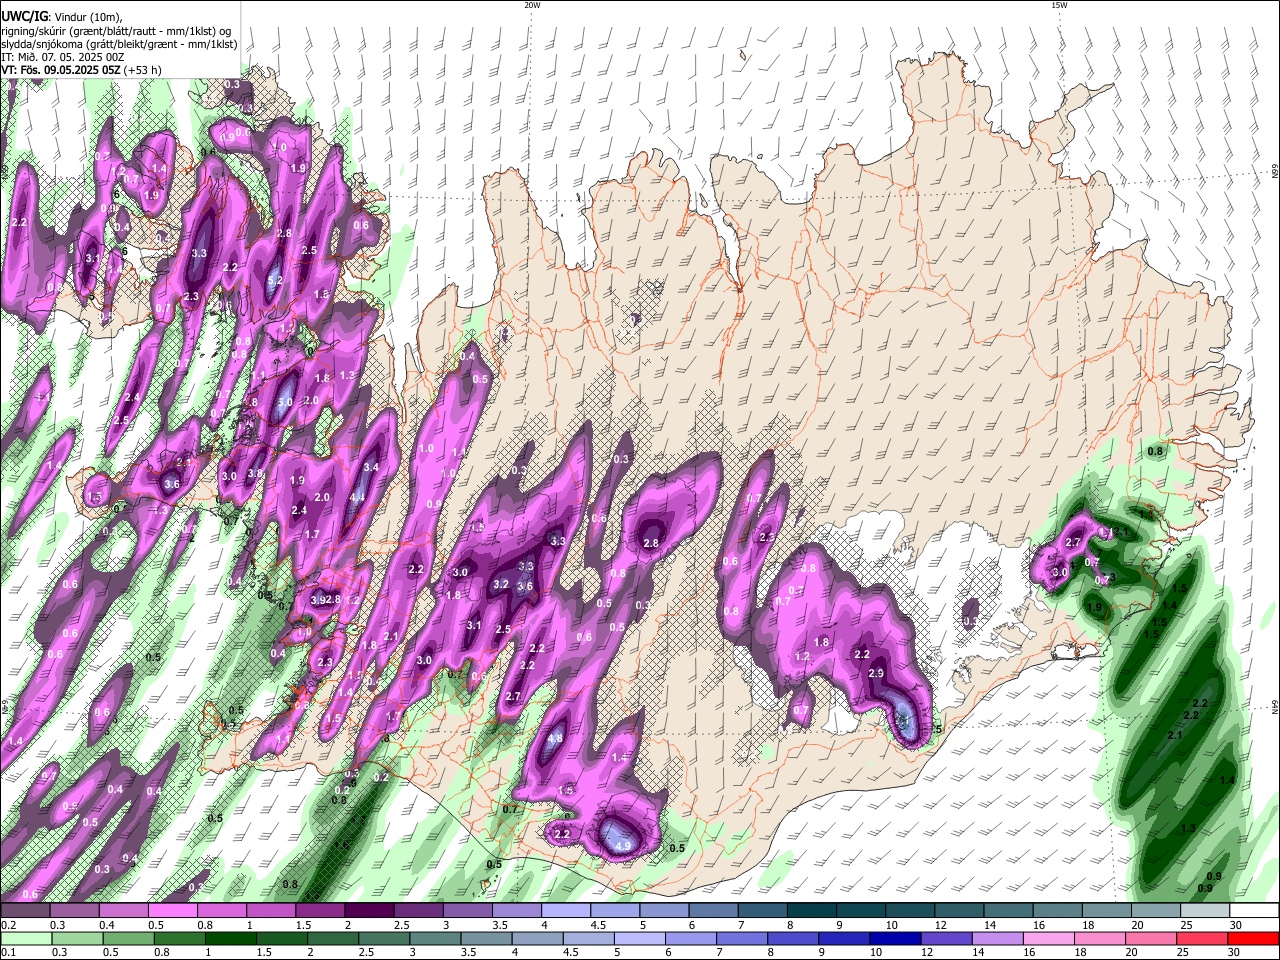Click the 4.4 precipitation value on the map
The width and height of the screenshot is (1280, 960).
(x=358, y=496)
